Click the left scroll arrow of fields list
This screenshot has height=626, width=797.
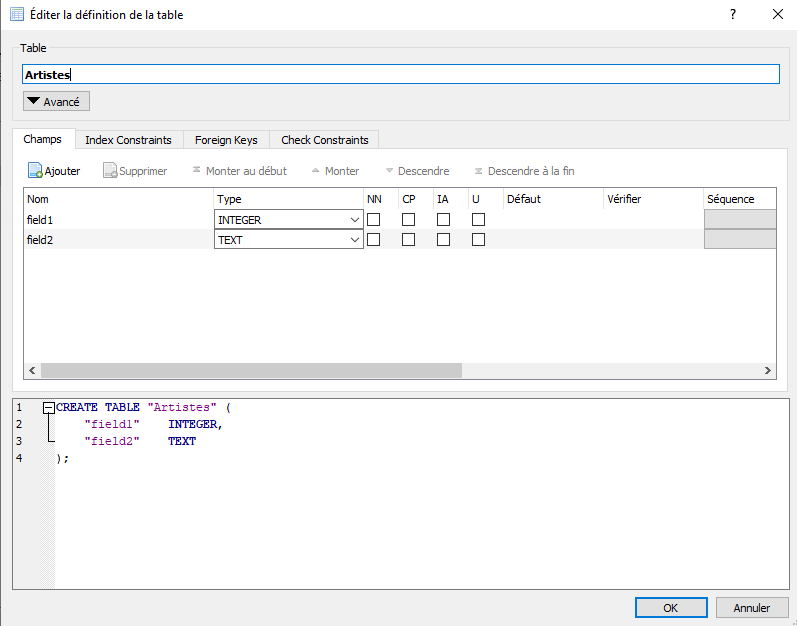click(32, 370)
